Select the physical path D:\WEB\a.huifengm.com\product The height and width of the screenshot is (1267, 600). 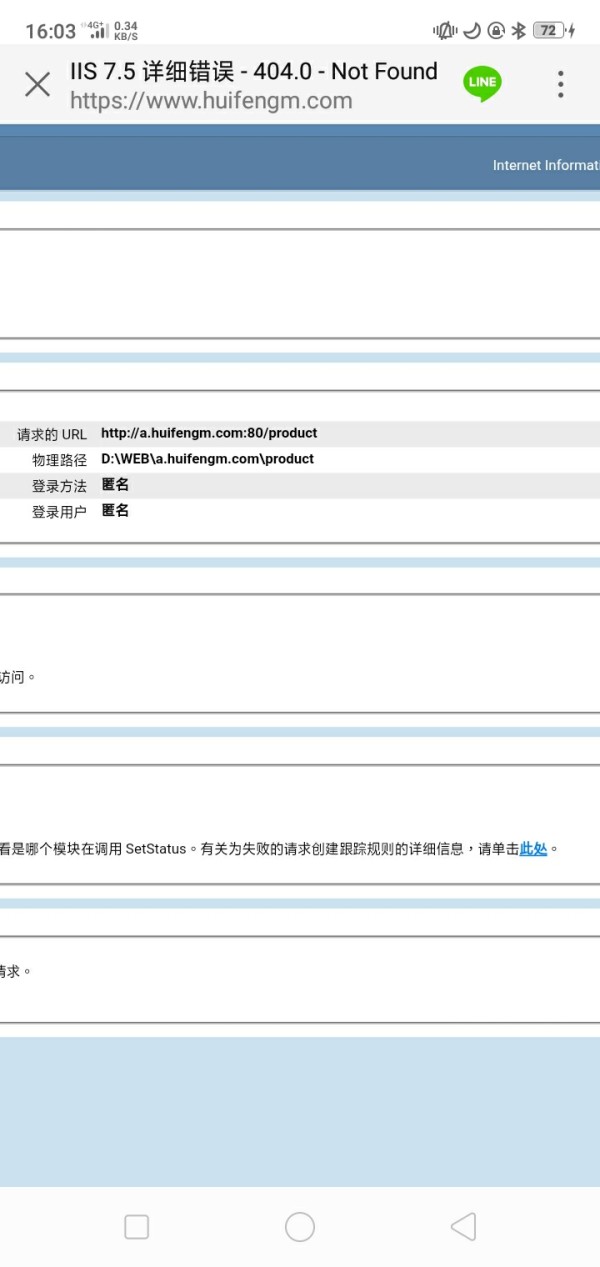(208, 459)
